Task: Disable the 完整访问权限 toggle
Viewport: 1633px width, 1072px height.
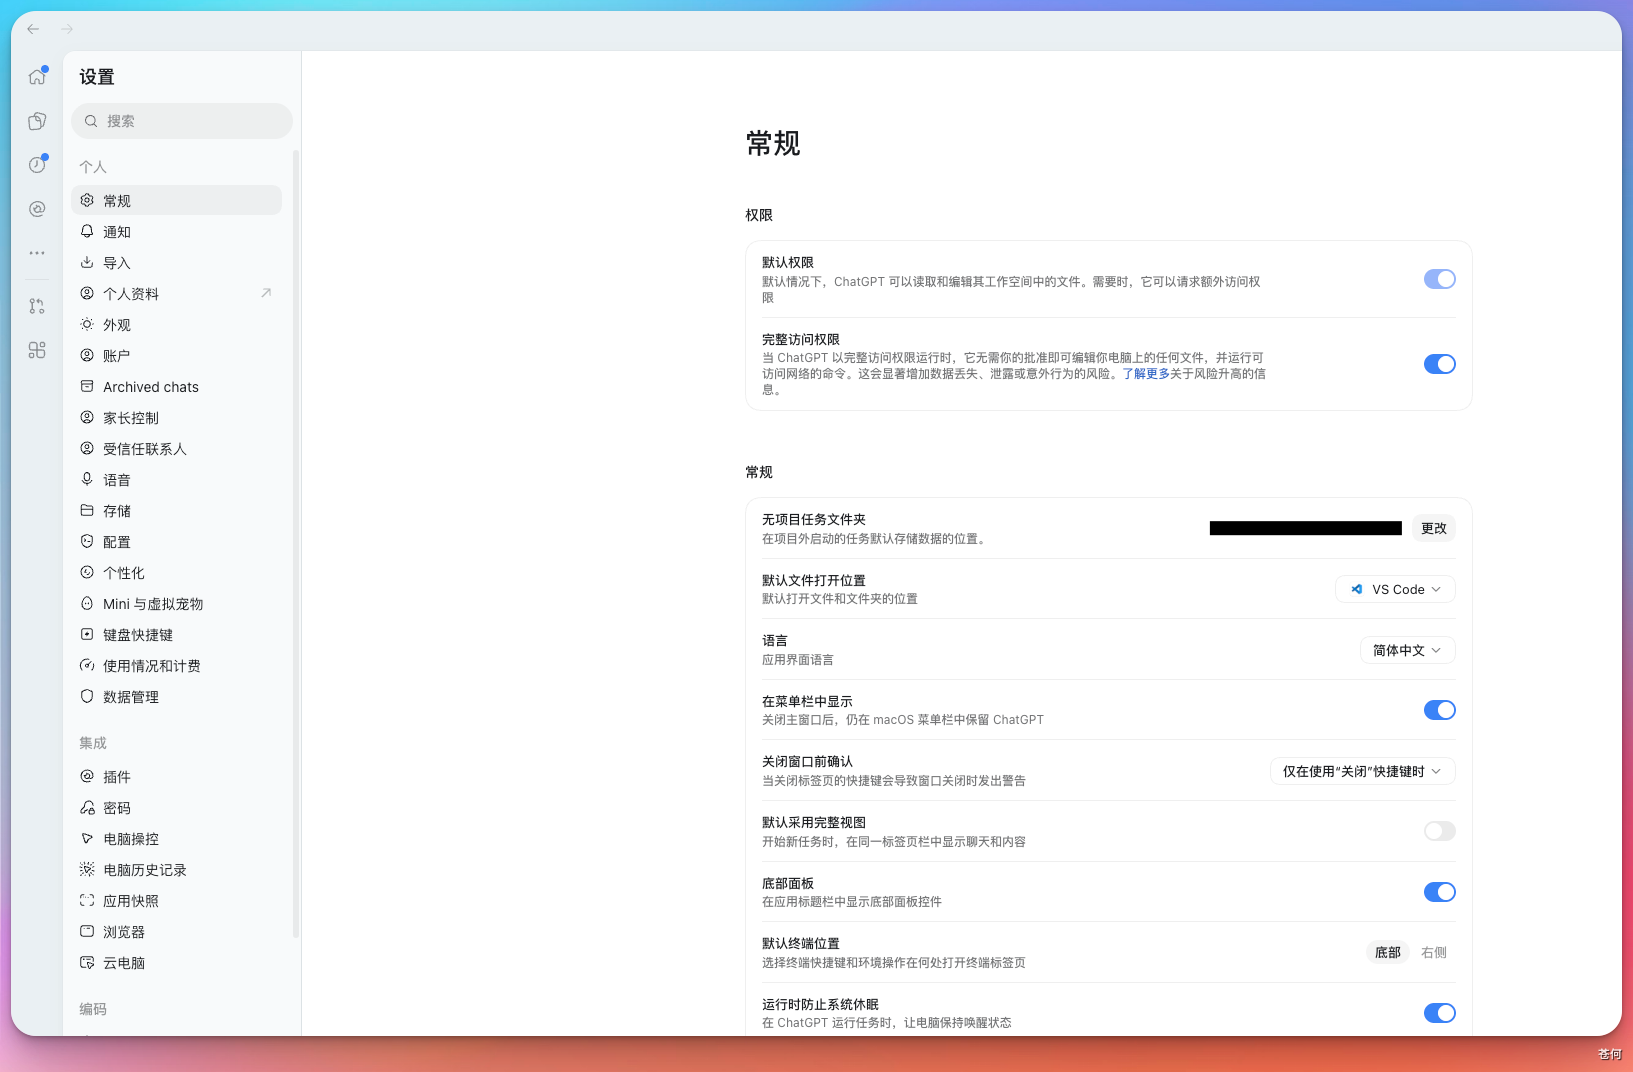Action: (x=1439, y=364)
